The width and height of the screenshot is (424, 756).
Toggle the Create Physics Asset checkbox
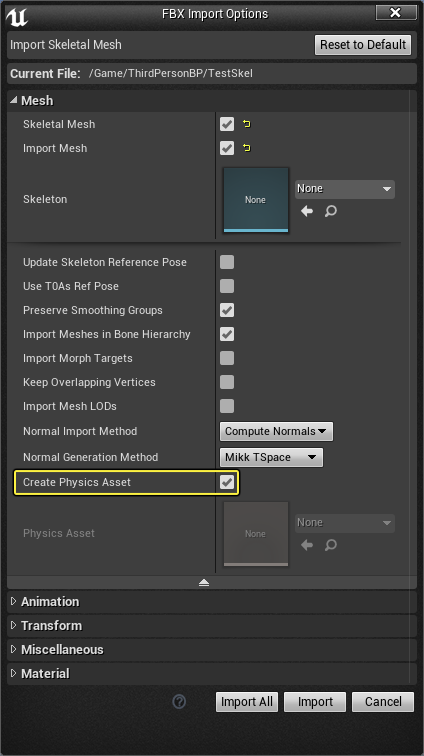pyautogui.click(x=227, y=482)
